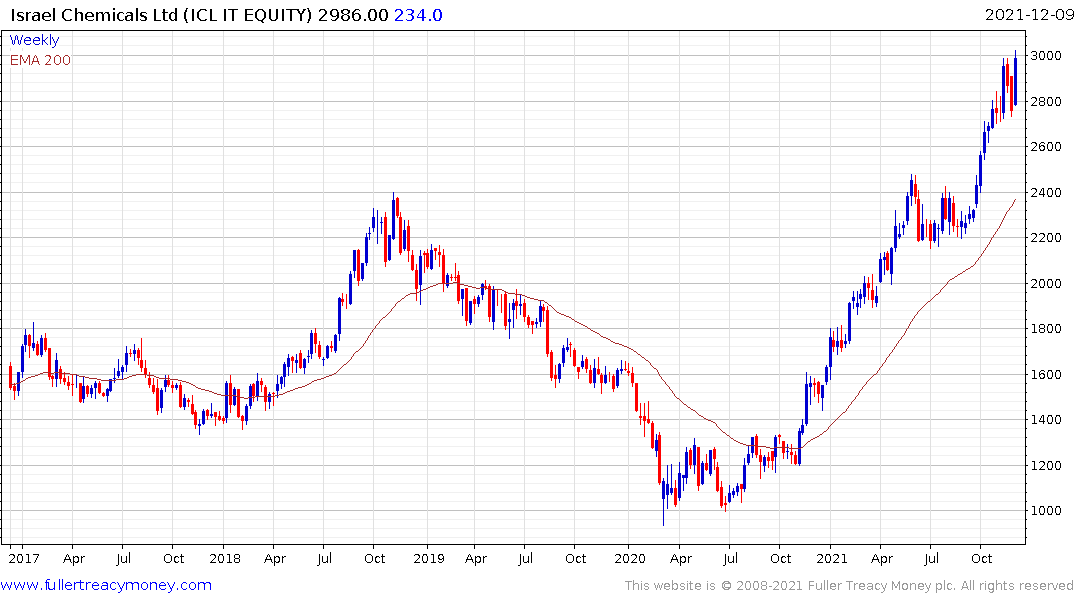Click the Israel Chemicals Ltd chart title
1075x600 pixels.
tap(161, 15)
